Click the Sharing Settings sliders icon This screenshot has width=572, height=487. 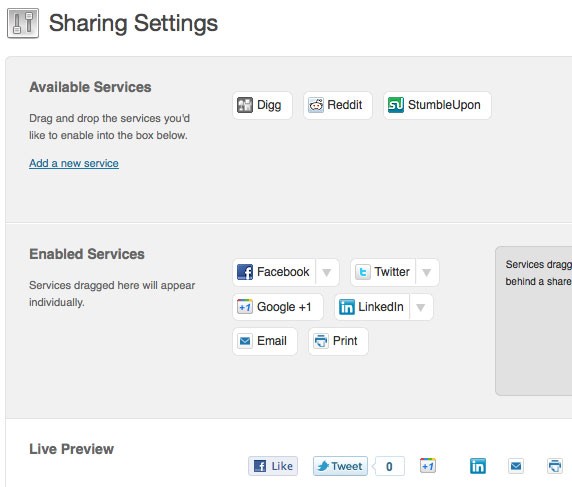coord(23,23)
